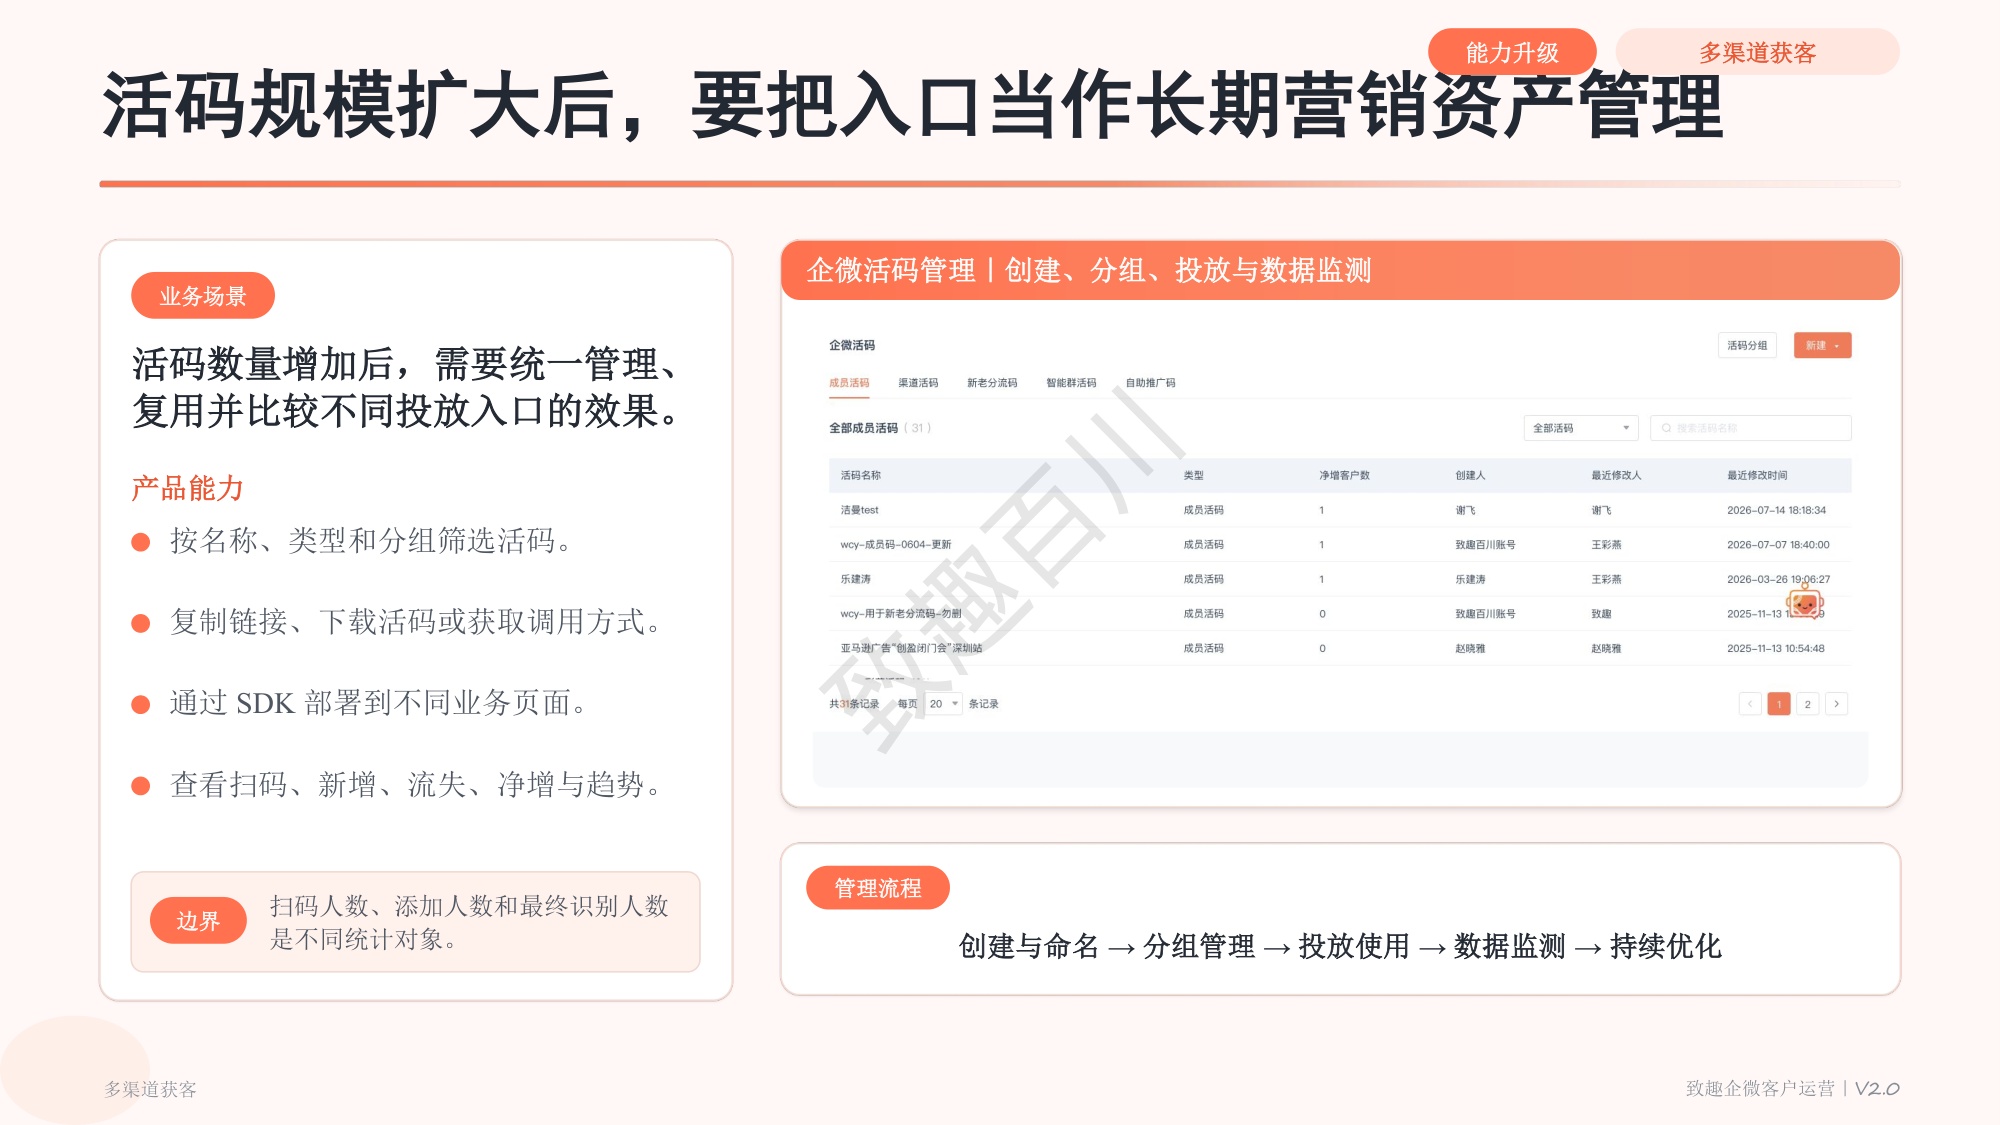The height and width of the screenshot is (1125, 2000).
Task: Click the 活码分组 button
Action: (x=1747, y=345)
